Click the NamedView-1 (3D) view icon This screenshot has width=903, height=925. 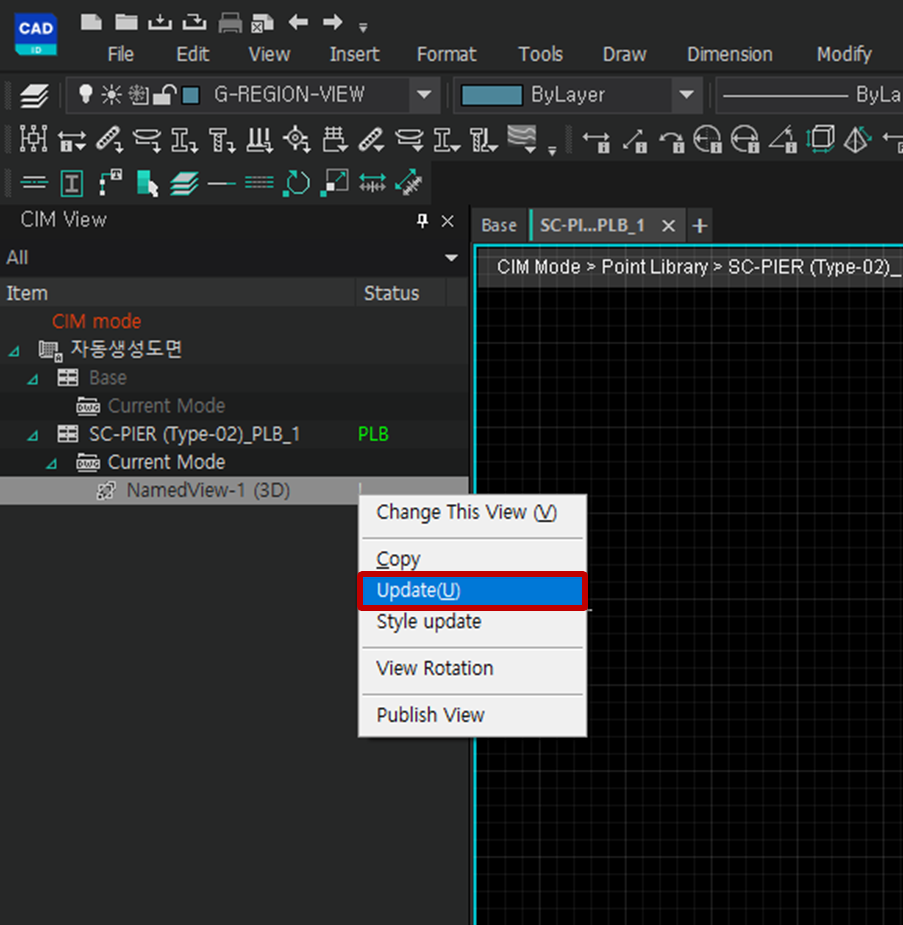(x=107, y=490)
